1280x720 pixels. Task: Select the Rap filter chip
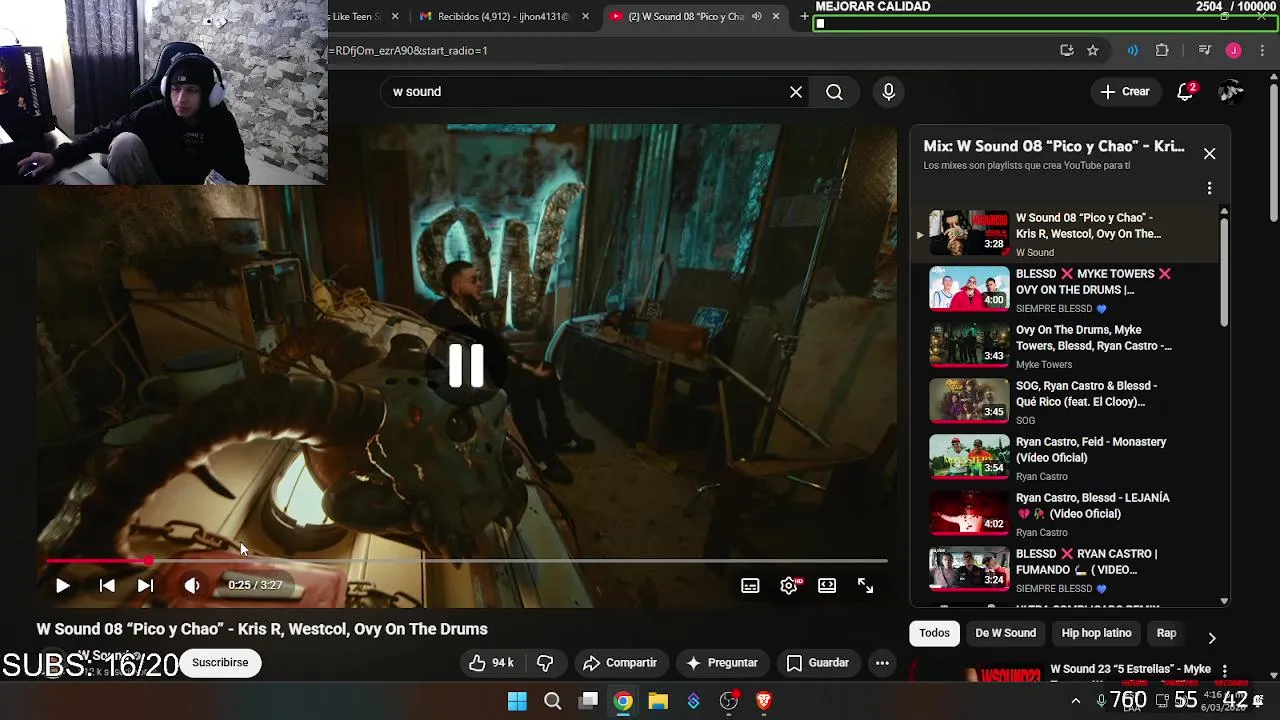[1166, 633]
